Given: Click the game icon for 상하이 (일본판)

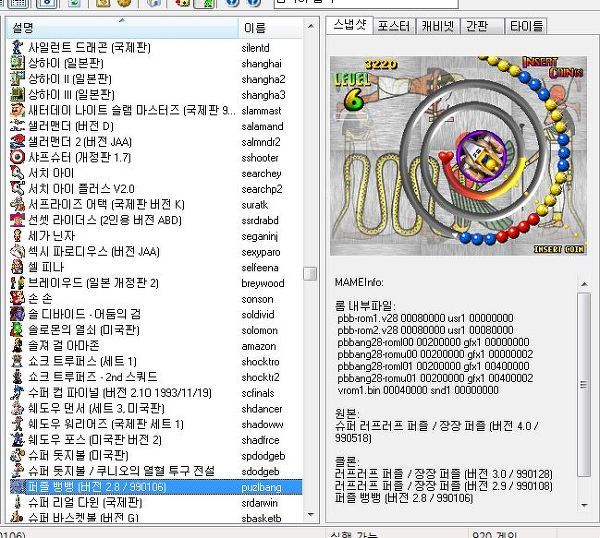Looking at the screenshot, I should point(17,63).
